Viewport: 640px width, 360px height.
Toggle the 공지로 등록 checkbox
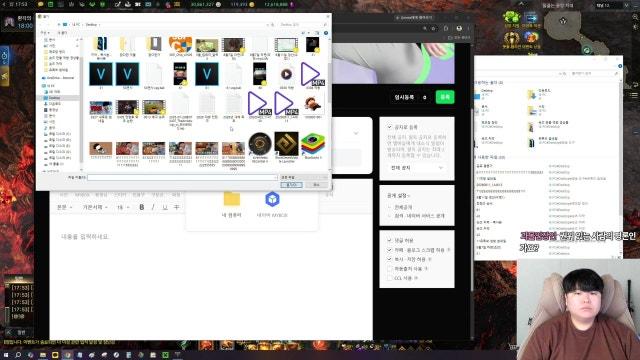tap(389, 127)
